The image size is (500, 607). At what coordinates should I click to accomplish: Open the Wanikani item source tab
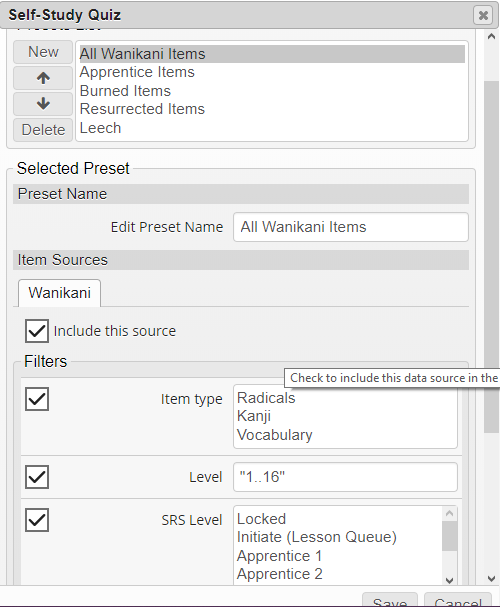click(60, 293)
